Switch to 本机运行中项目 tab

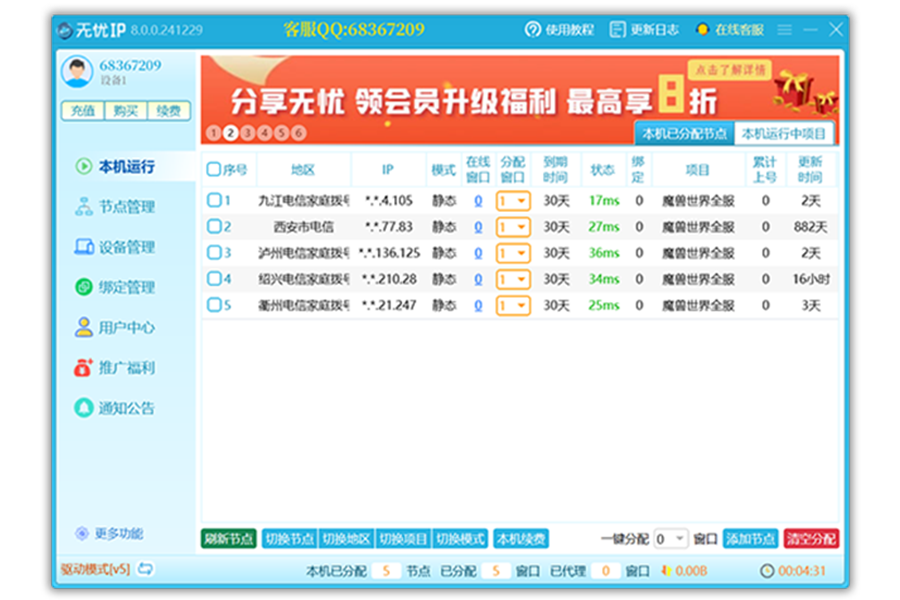(x=784, y=134)
